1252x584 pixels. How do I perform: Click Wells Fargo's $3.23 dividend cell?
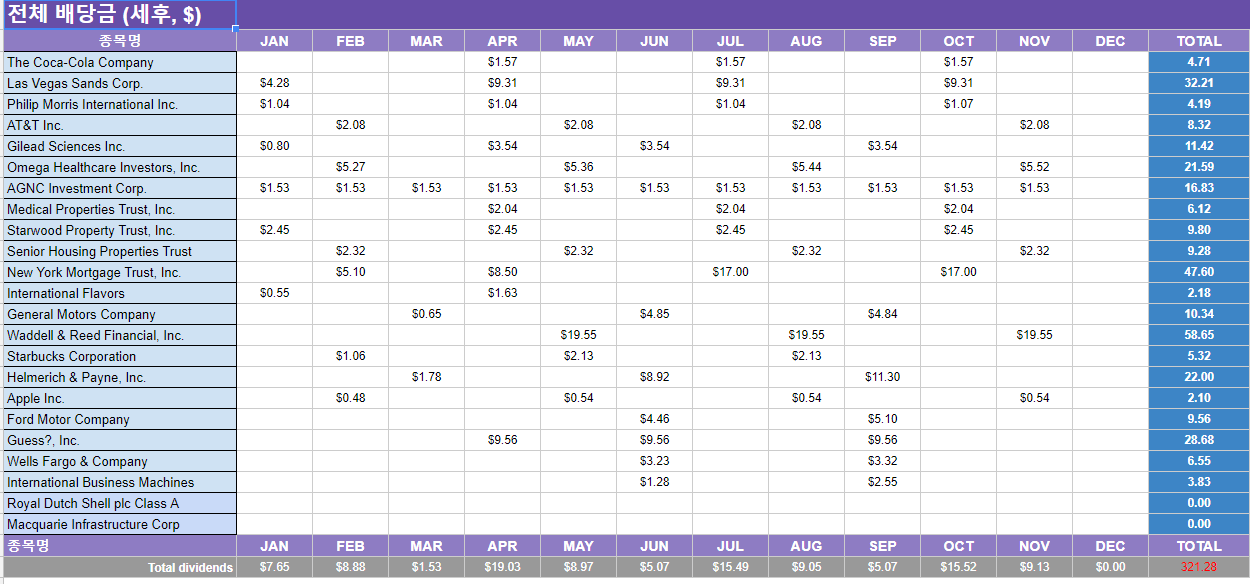pyautogui.click(x=654, y=461)
